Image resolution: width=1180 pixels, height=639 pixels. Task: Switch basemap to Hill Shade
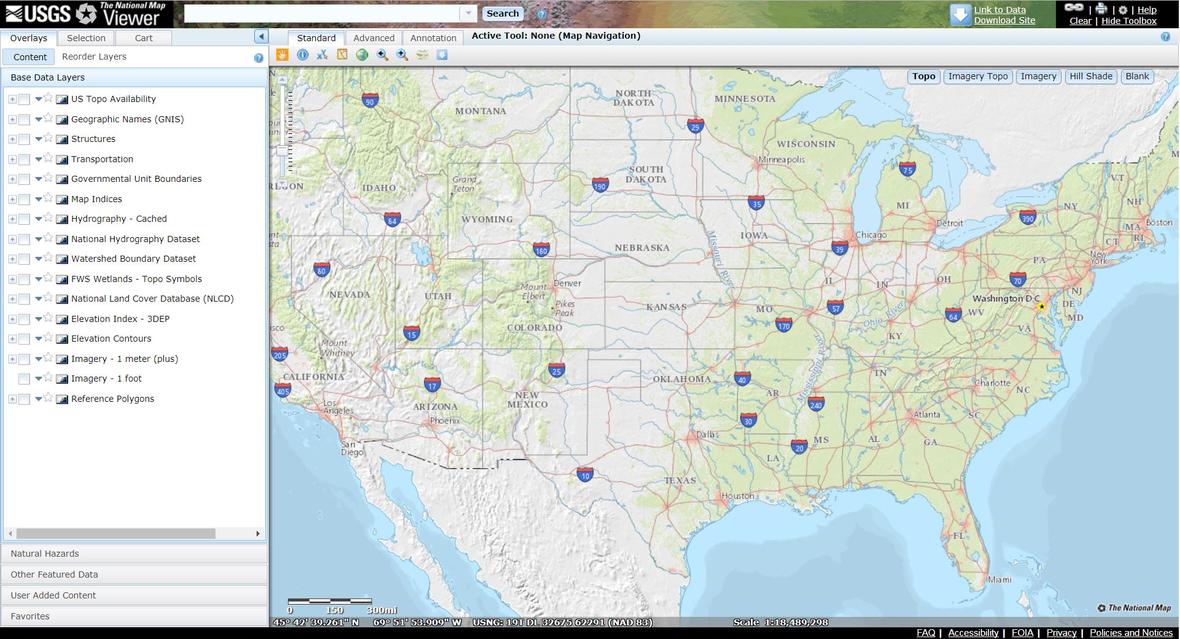coord(1090,76)
